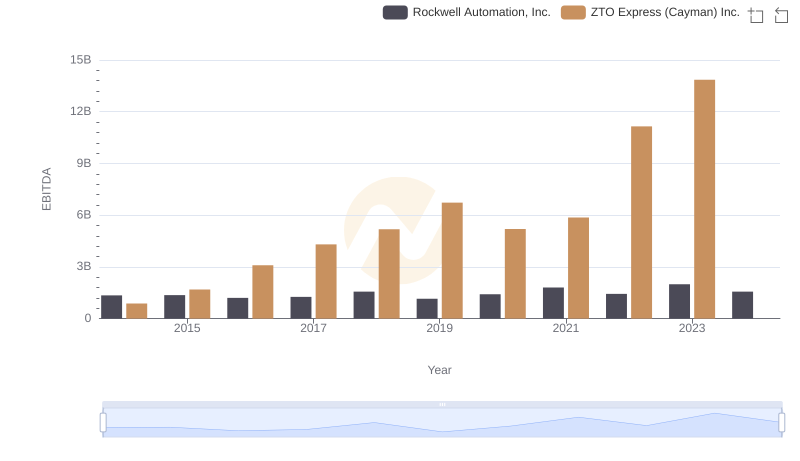Activate the zoom area selection icon

pos(756,15)
